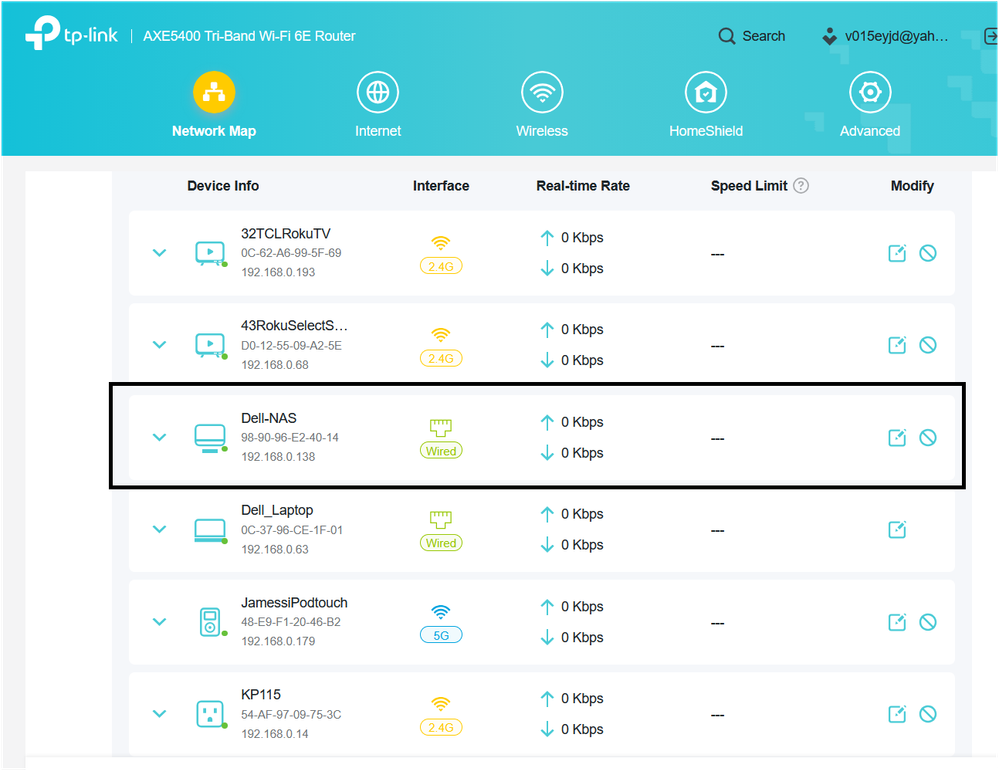Click the Speed Limit column header
999x771 pixels.
(x=749, y=185)
